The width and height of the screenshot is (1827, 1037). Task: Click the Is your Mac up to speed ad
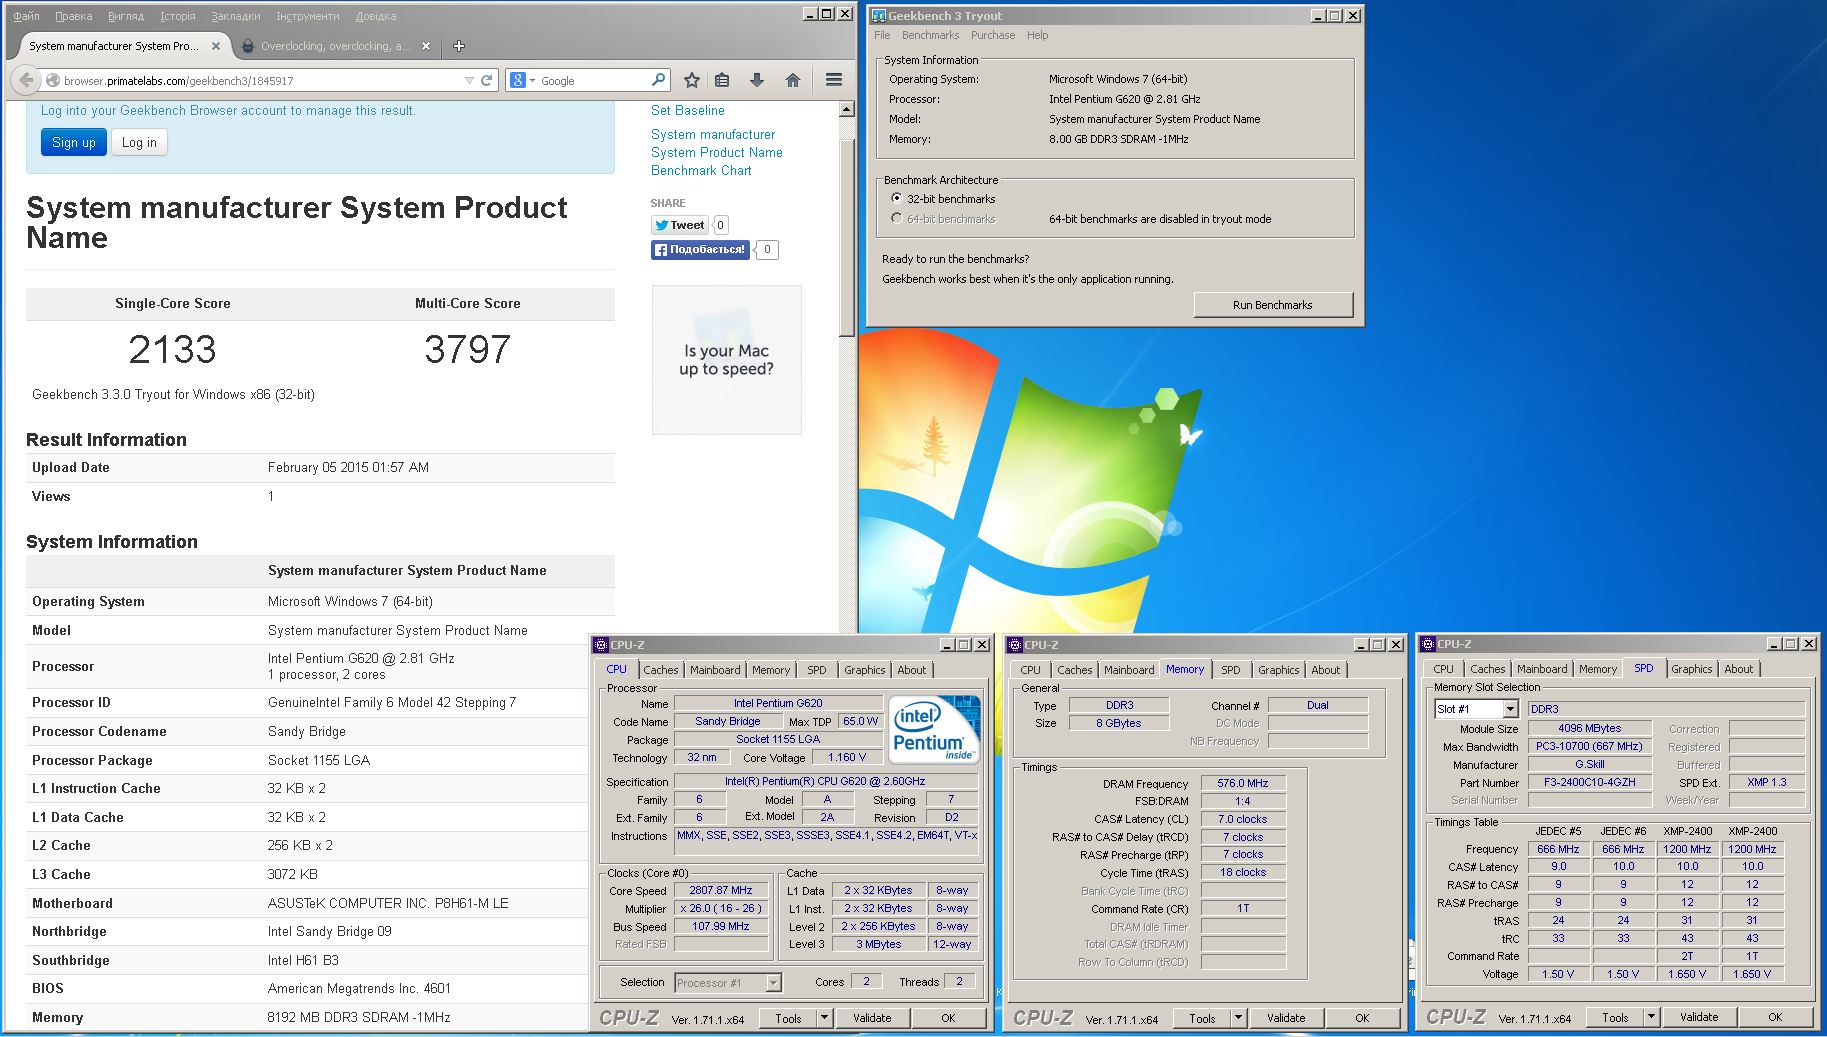coord(727,360)
